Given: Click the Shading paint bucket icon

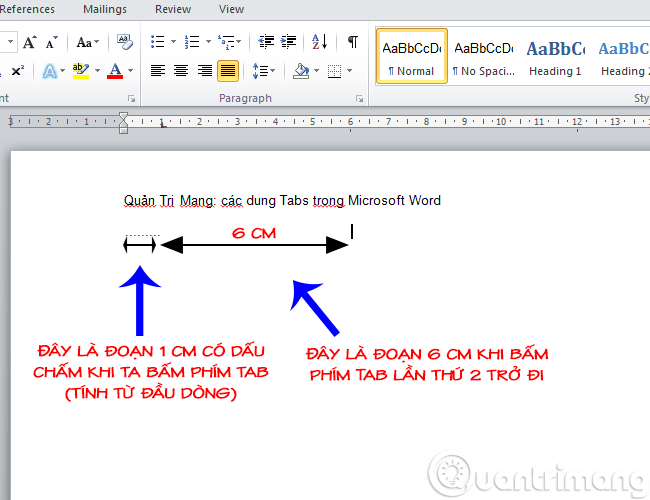Looking at the screenshot, I should point(300,71).
